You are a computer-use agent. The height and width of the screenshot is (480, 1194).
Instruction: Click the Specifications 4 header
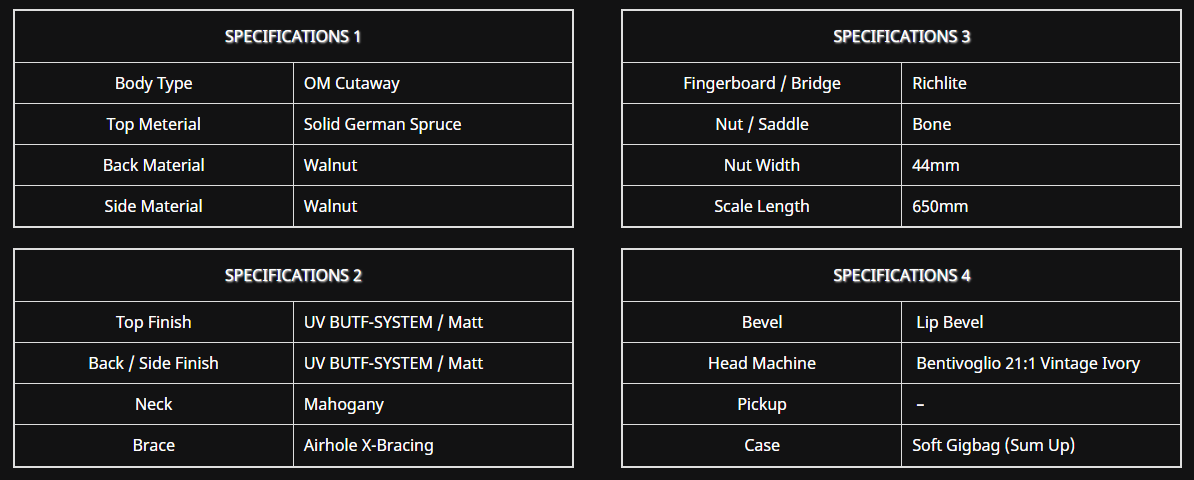point(902,276)
